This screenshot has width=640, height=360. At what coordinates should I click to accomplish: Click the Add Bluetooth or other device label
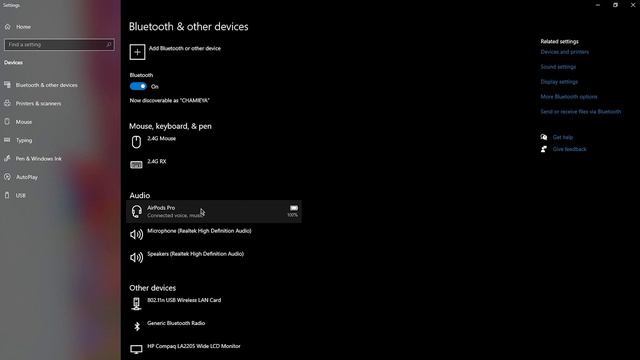click(x=184, y=48)
